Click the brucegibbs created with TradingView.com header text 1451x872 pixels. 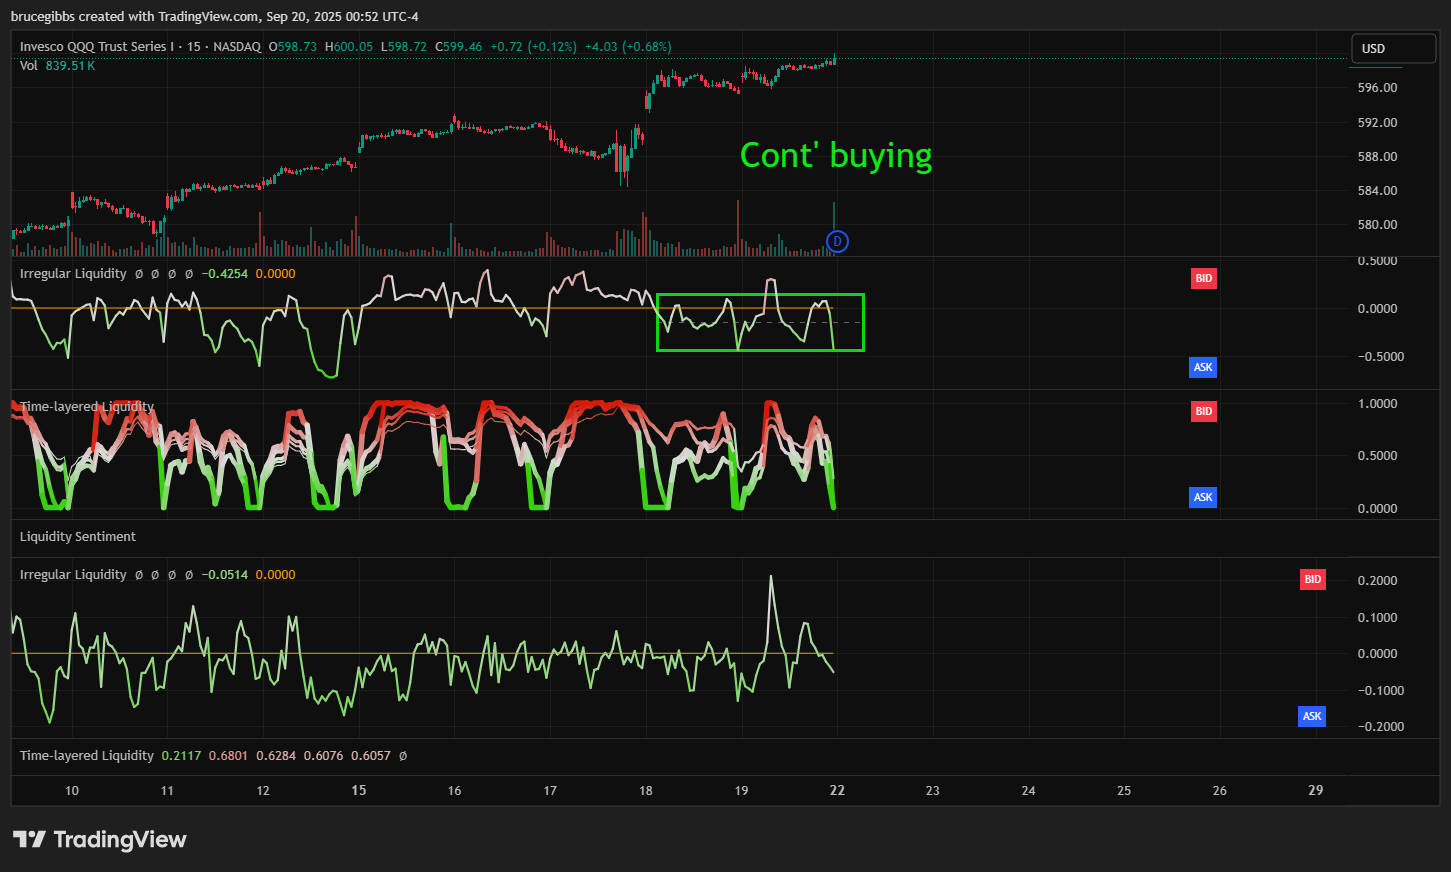click(215, 16)
